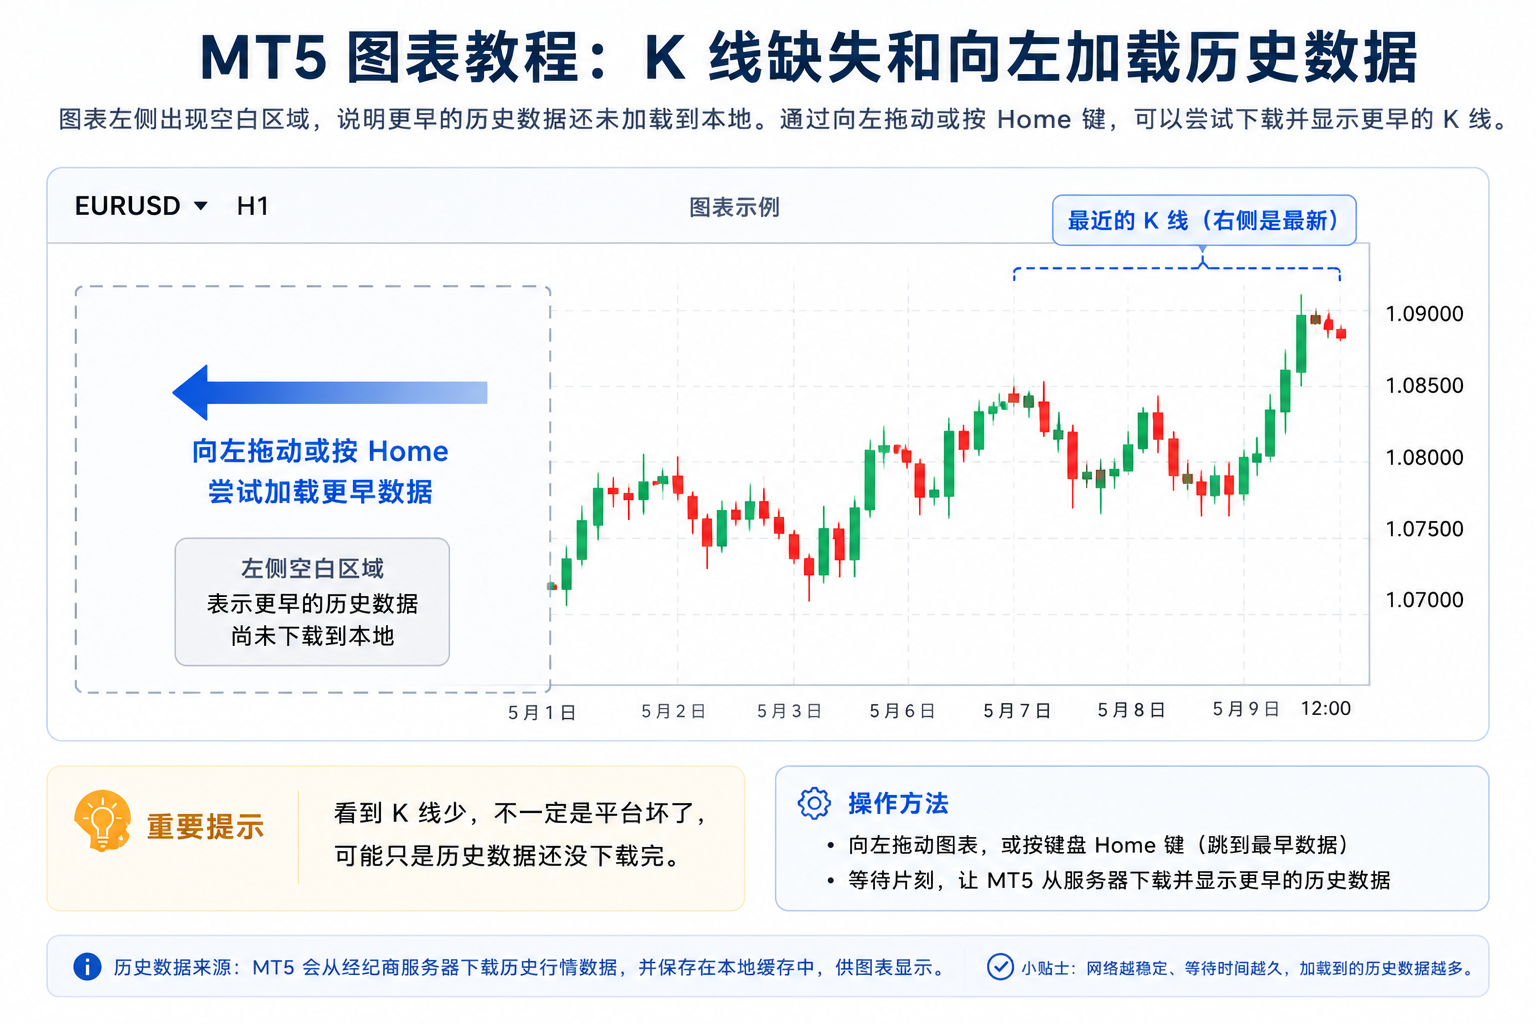
Task: Click the 向左拖动或按 Home blue text
Action: [x=320, y=451]
